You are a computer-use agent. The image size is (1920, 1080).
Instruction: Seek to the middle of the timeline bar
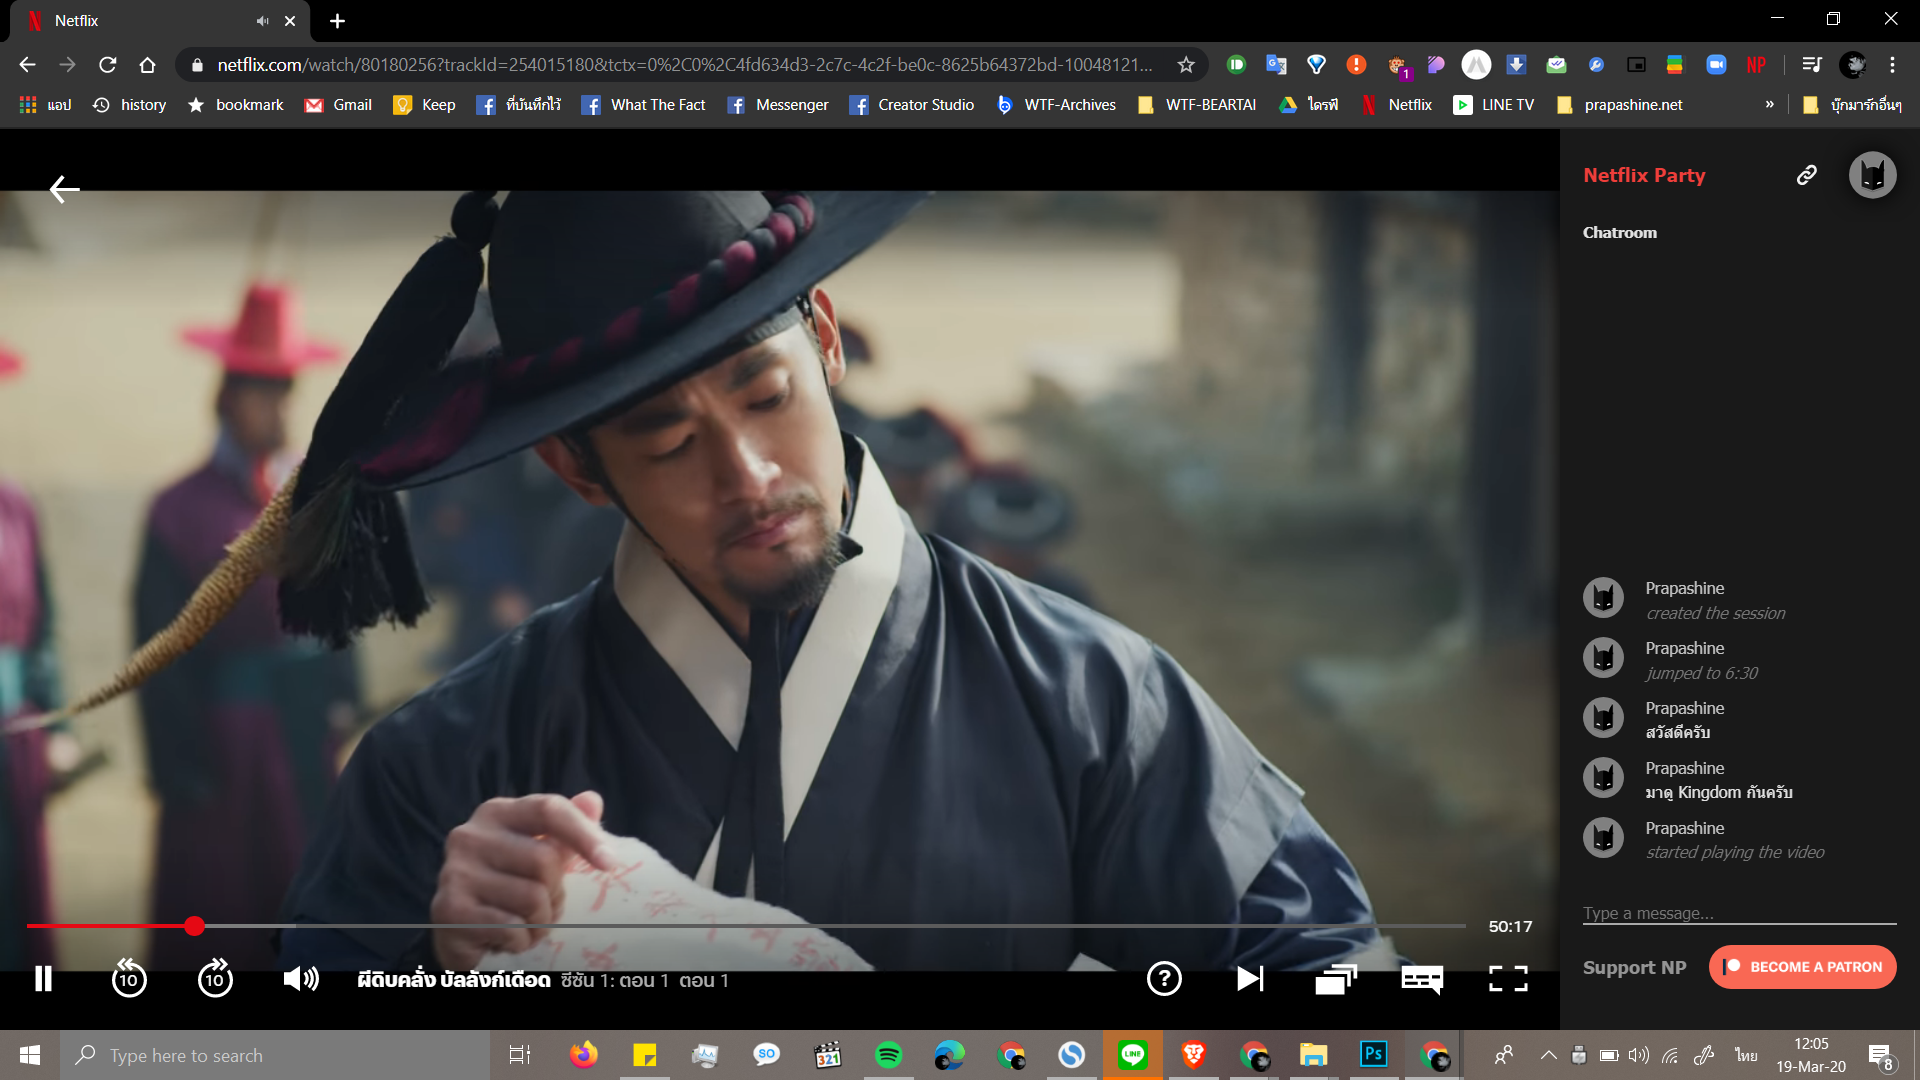click(x=746, y=926)
